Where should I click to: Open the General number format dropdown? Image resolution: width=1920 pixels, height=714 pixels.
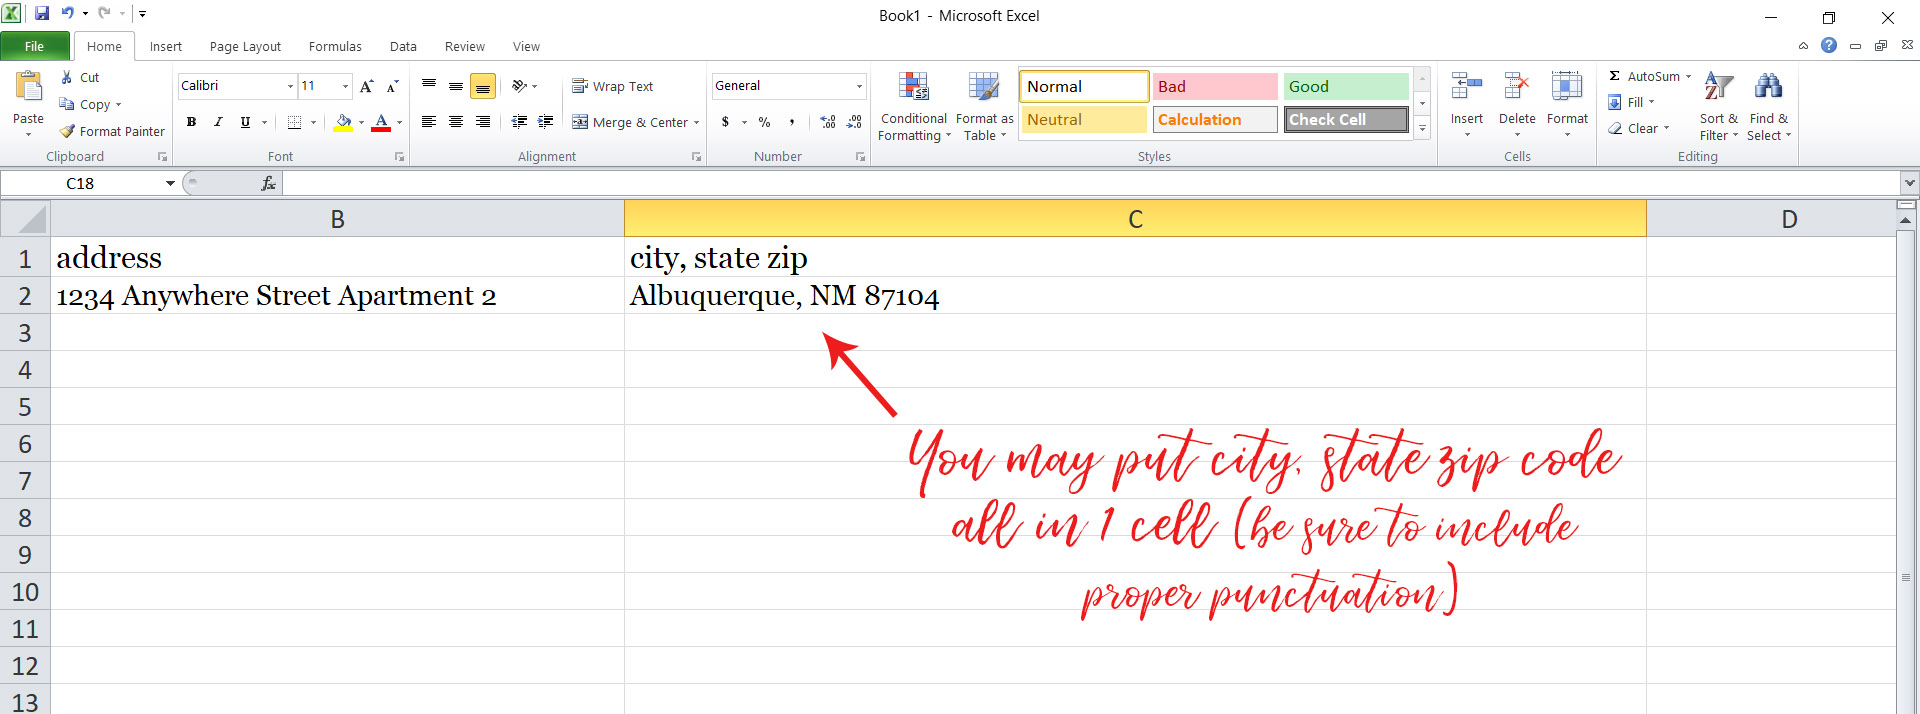[x=859, y=86]
